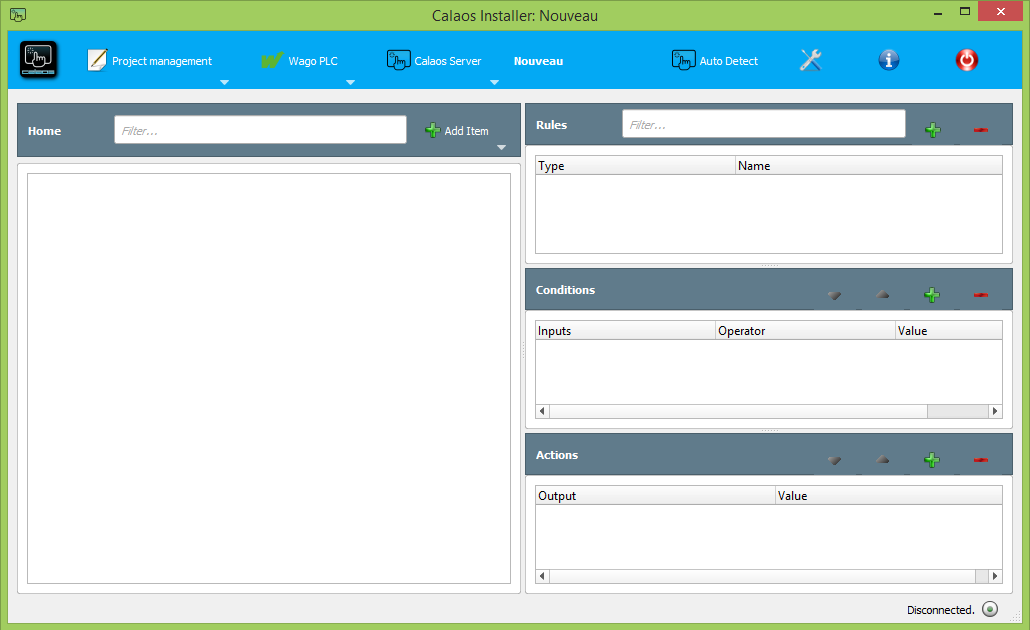
Task: Click Conditions scrollbar left arrow
Action: pyautogui.click(x=543, y=411)
